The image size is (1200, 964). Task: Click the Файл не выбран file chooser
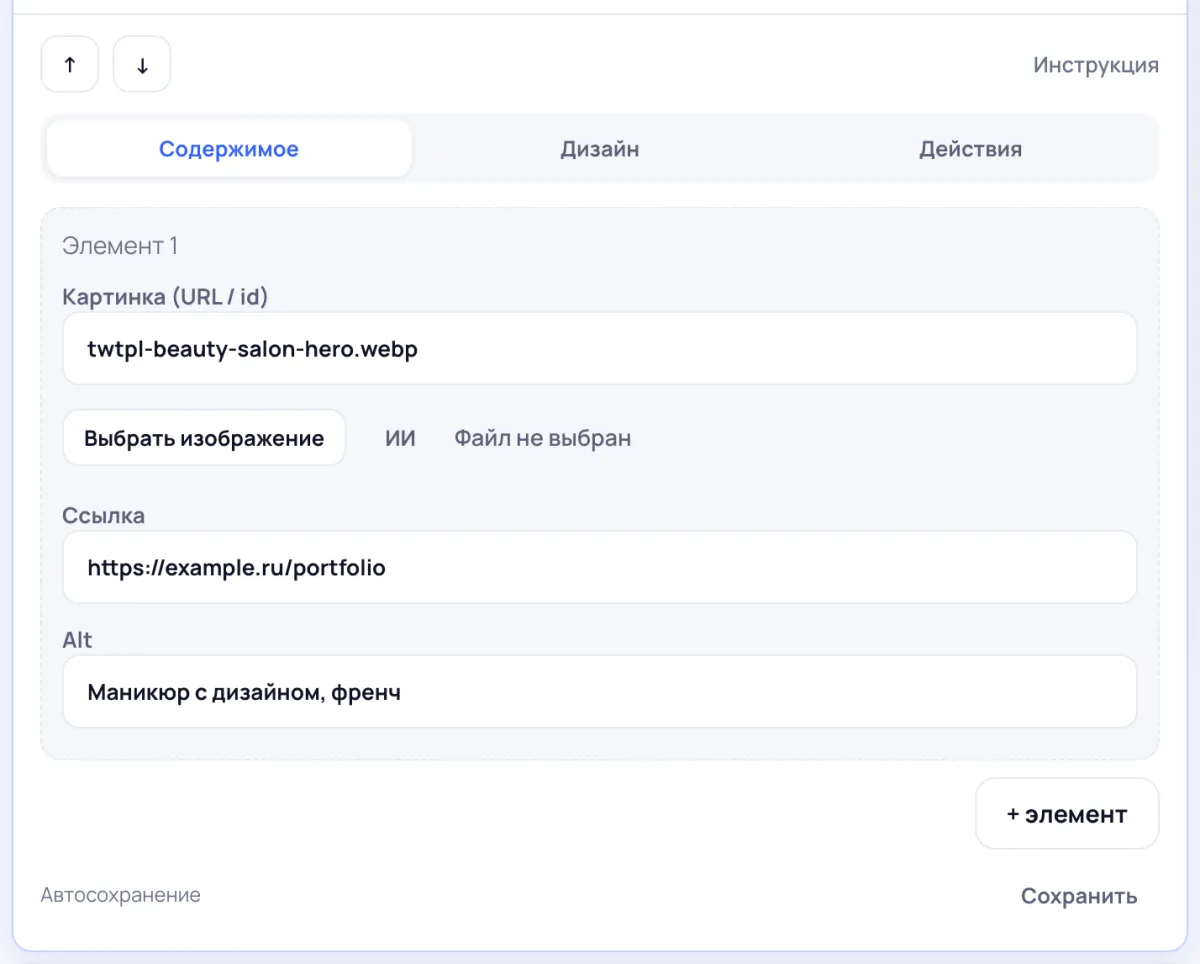(x=543, y=438)
